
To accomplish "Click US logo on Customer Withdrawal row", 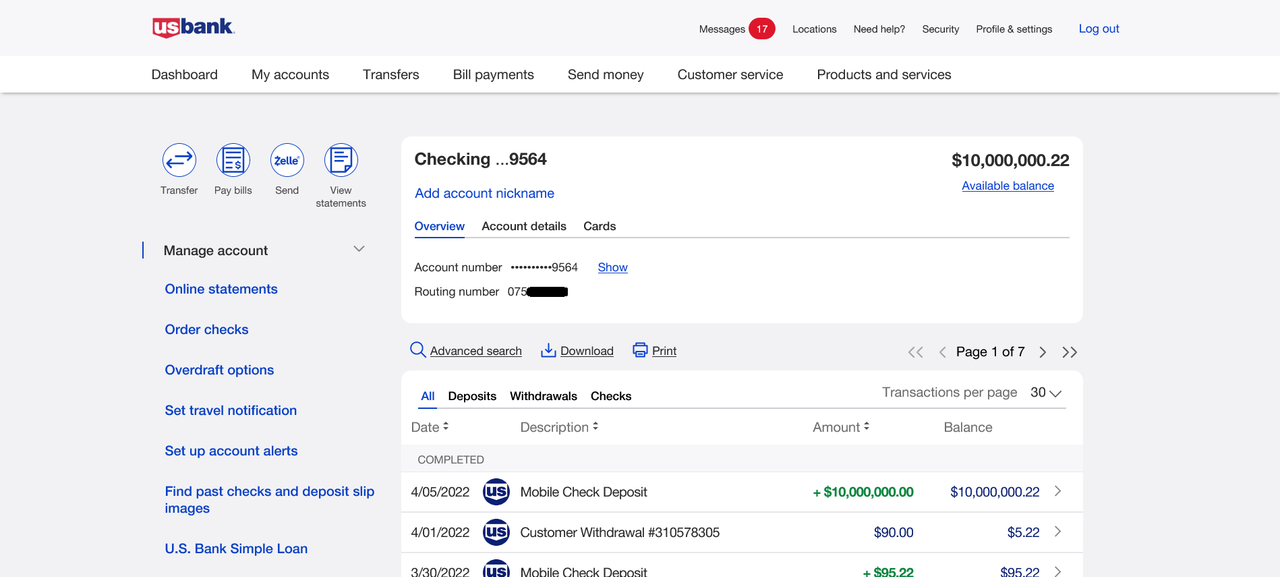I will click(496, 532).
